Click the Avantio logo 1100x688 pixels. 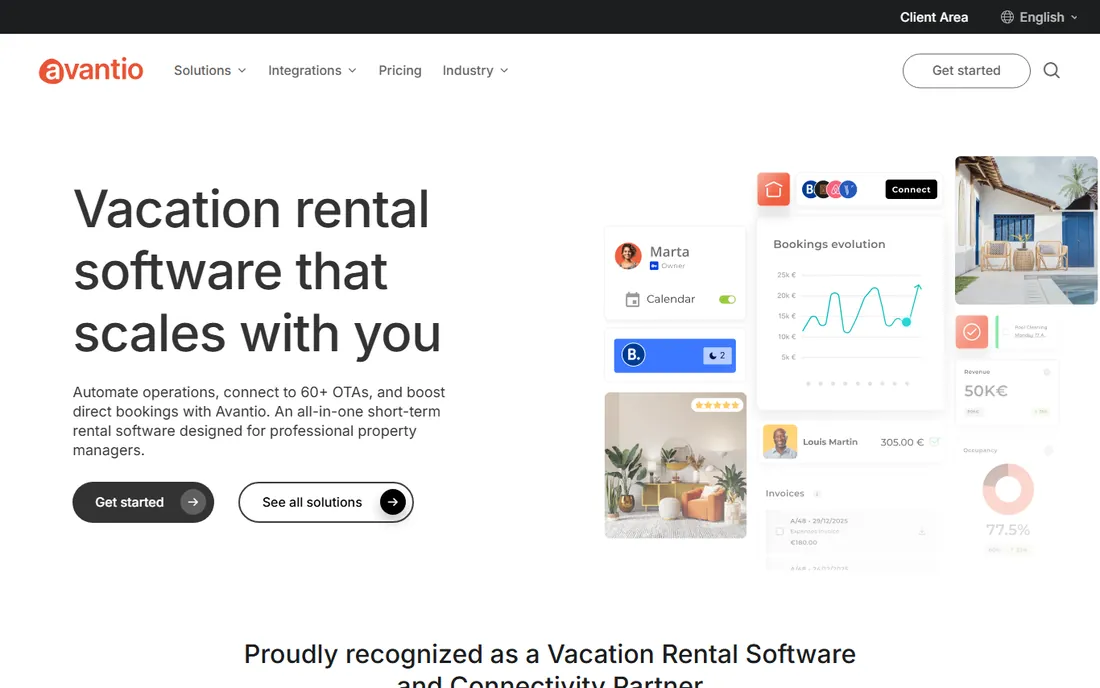pos(91,71)
